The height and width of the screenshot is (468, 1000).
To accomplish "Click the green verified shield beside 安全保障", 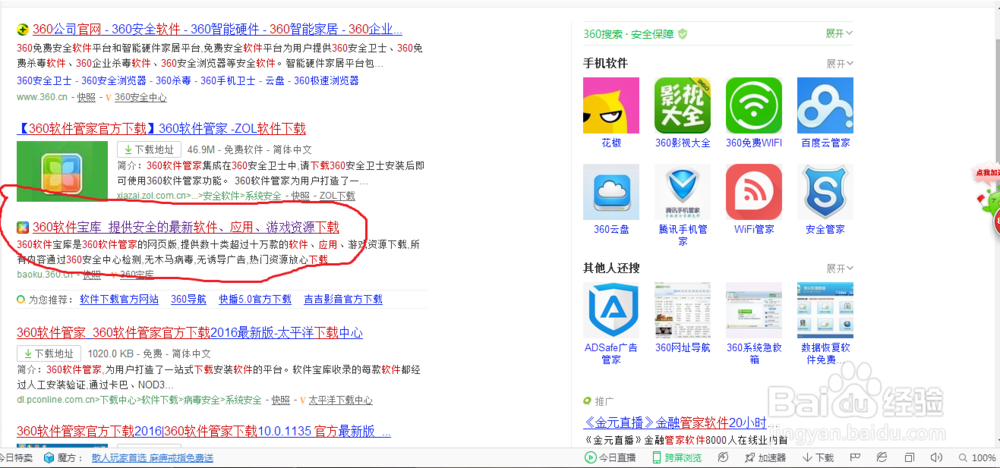I will click(x=682, y=33).
